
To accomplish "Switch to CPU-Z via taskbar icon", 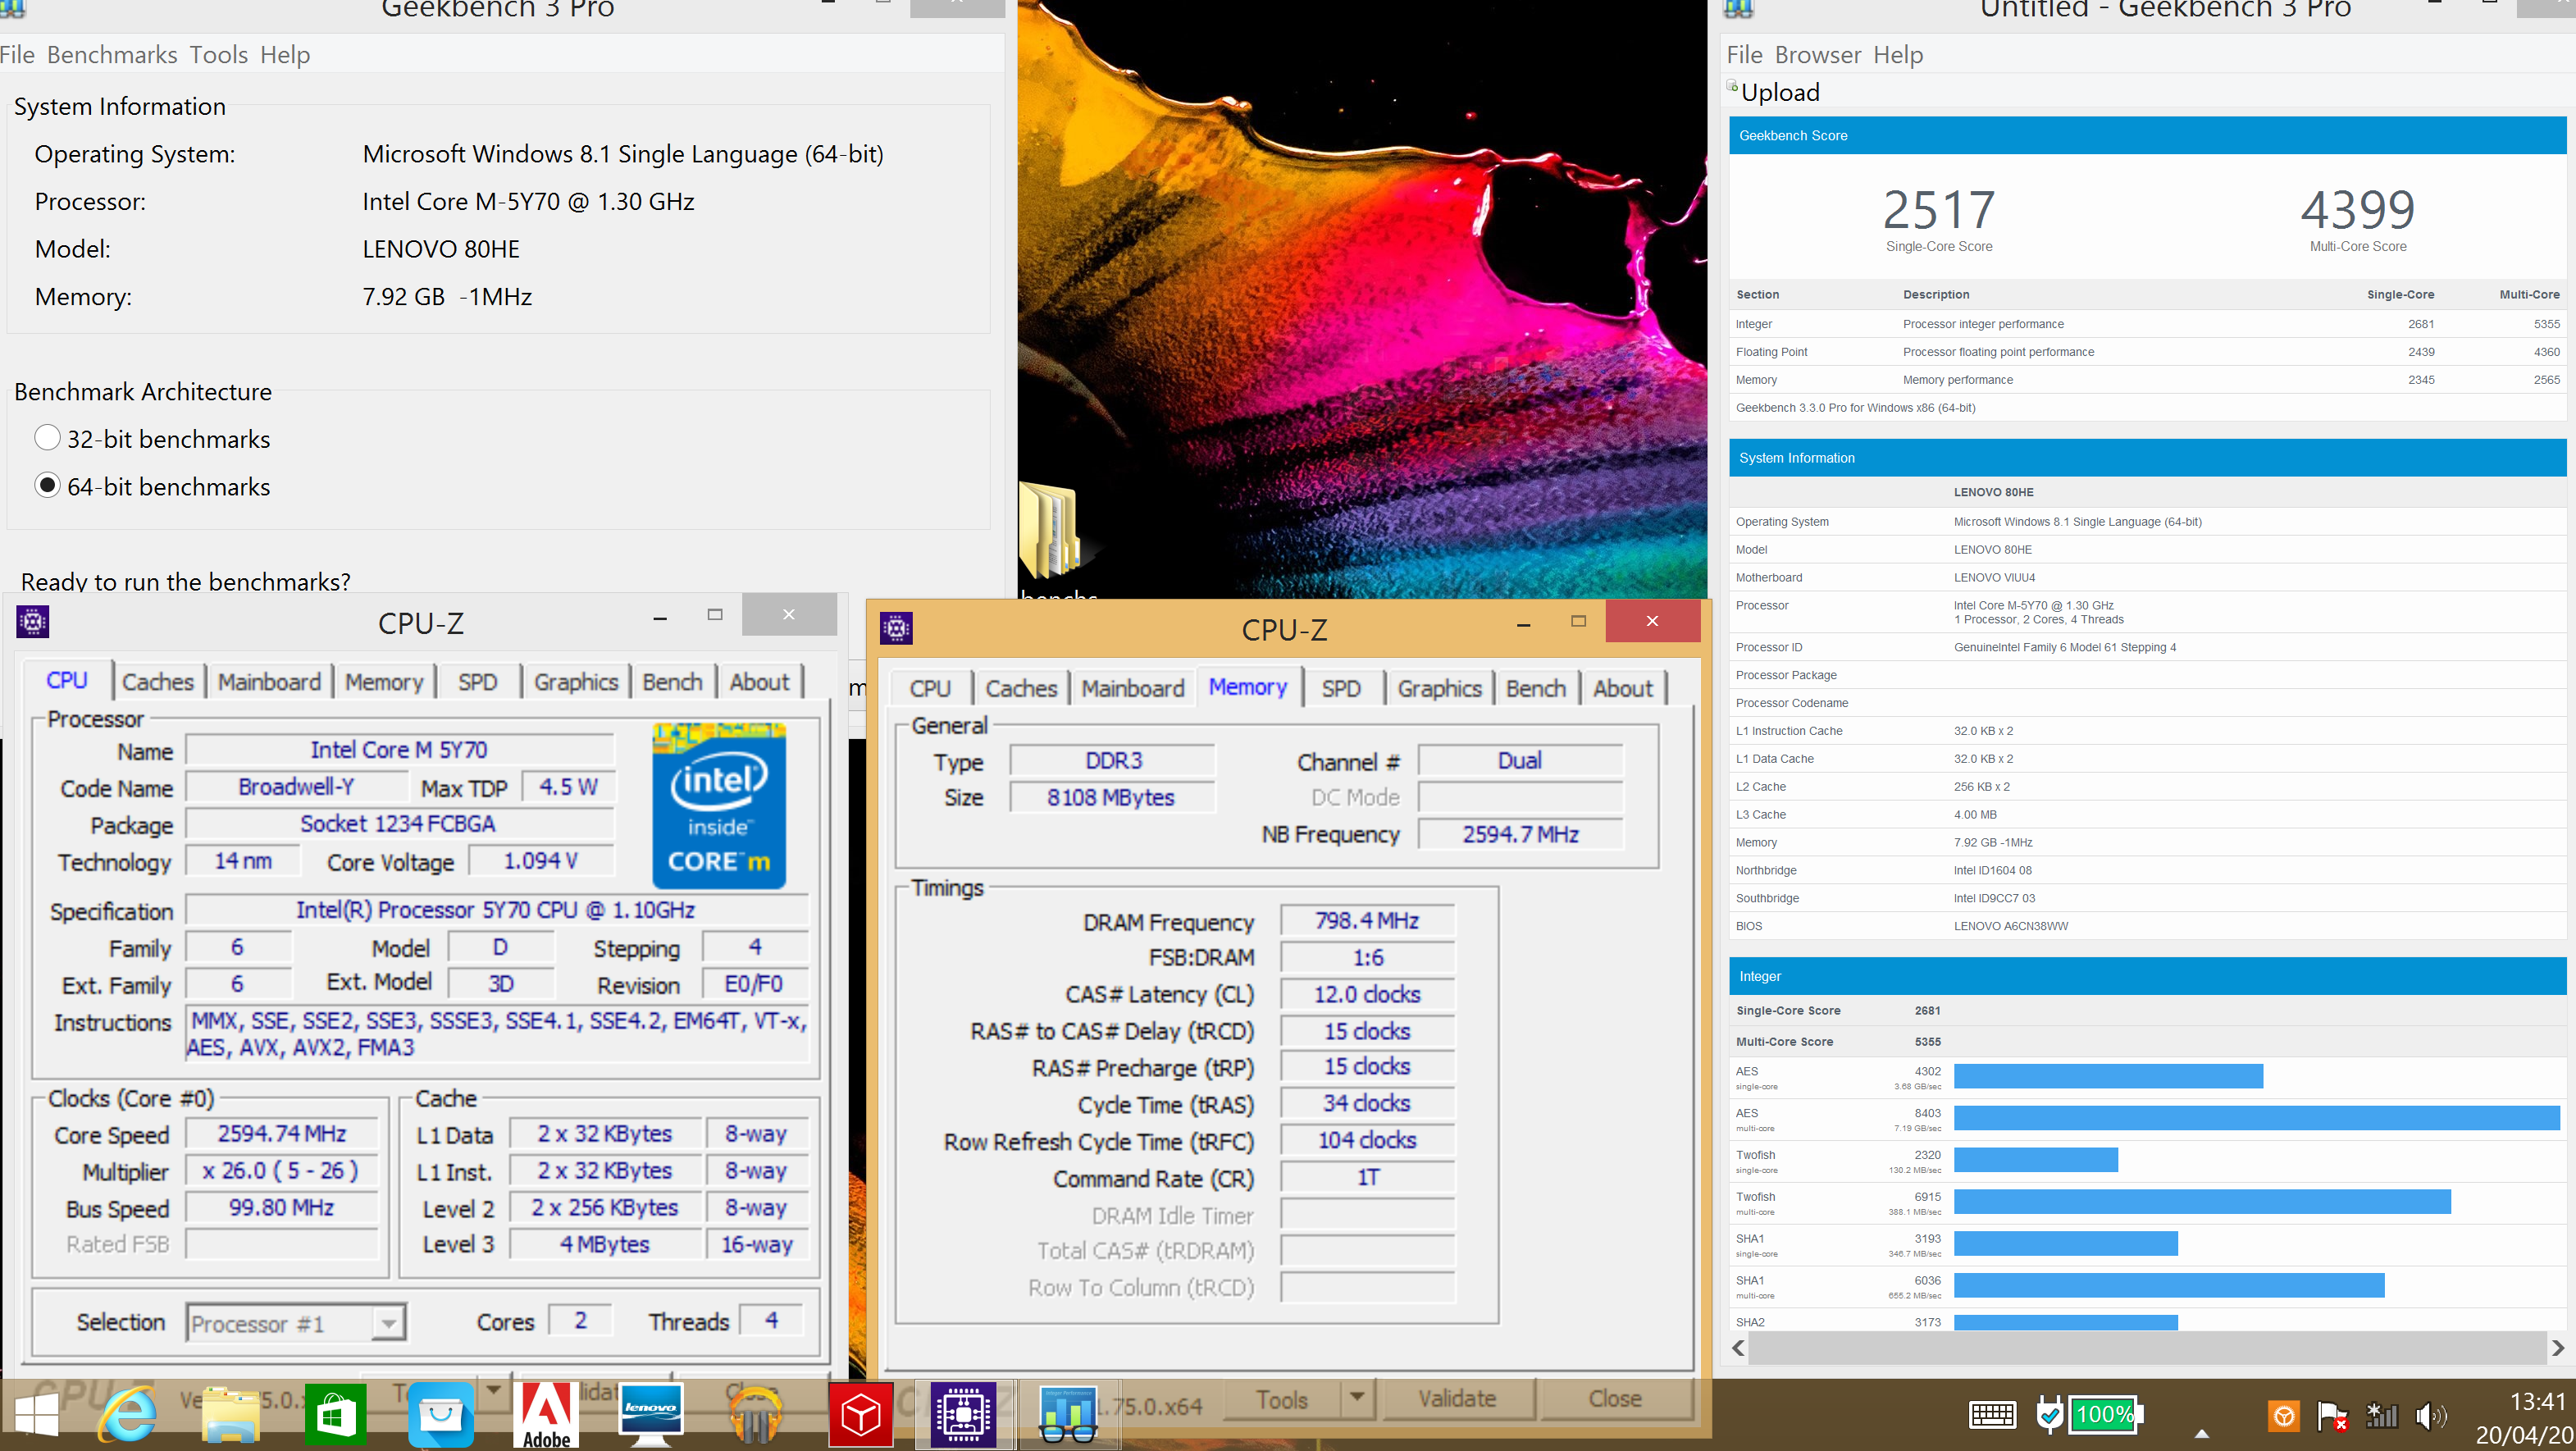I will pos(962,1414).
